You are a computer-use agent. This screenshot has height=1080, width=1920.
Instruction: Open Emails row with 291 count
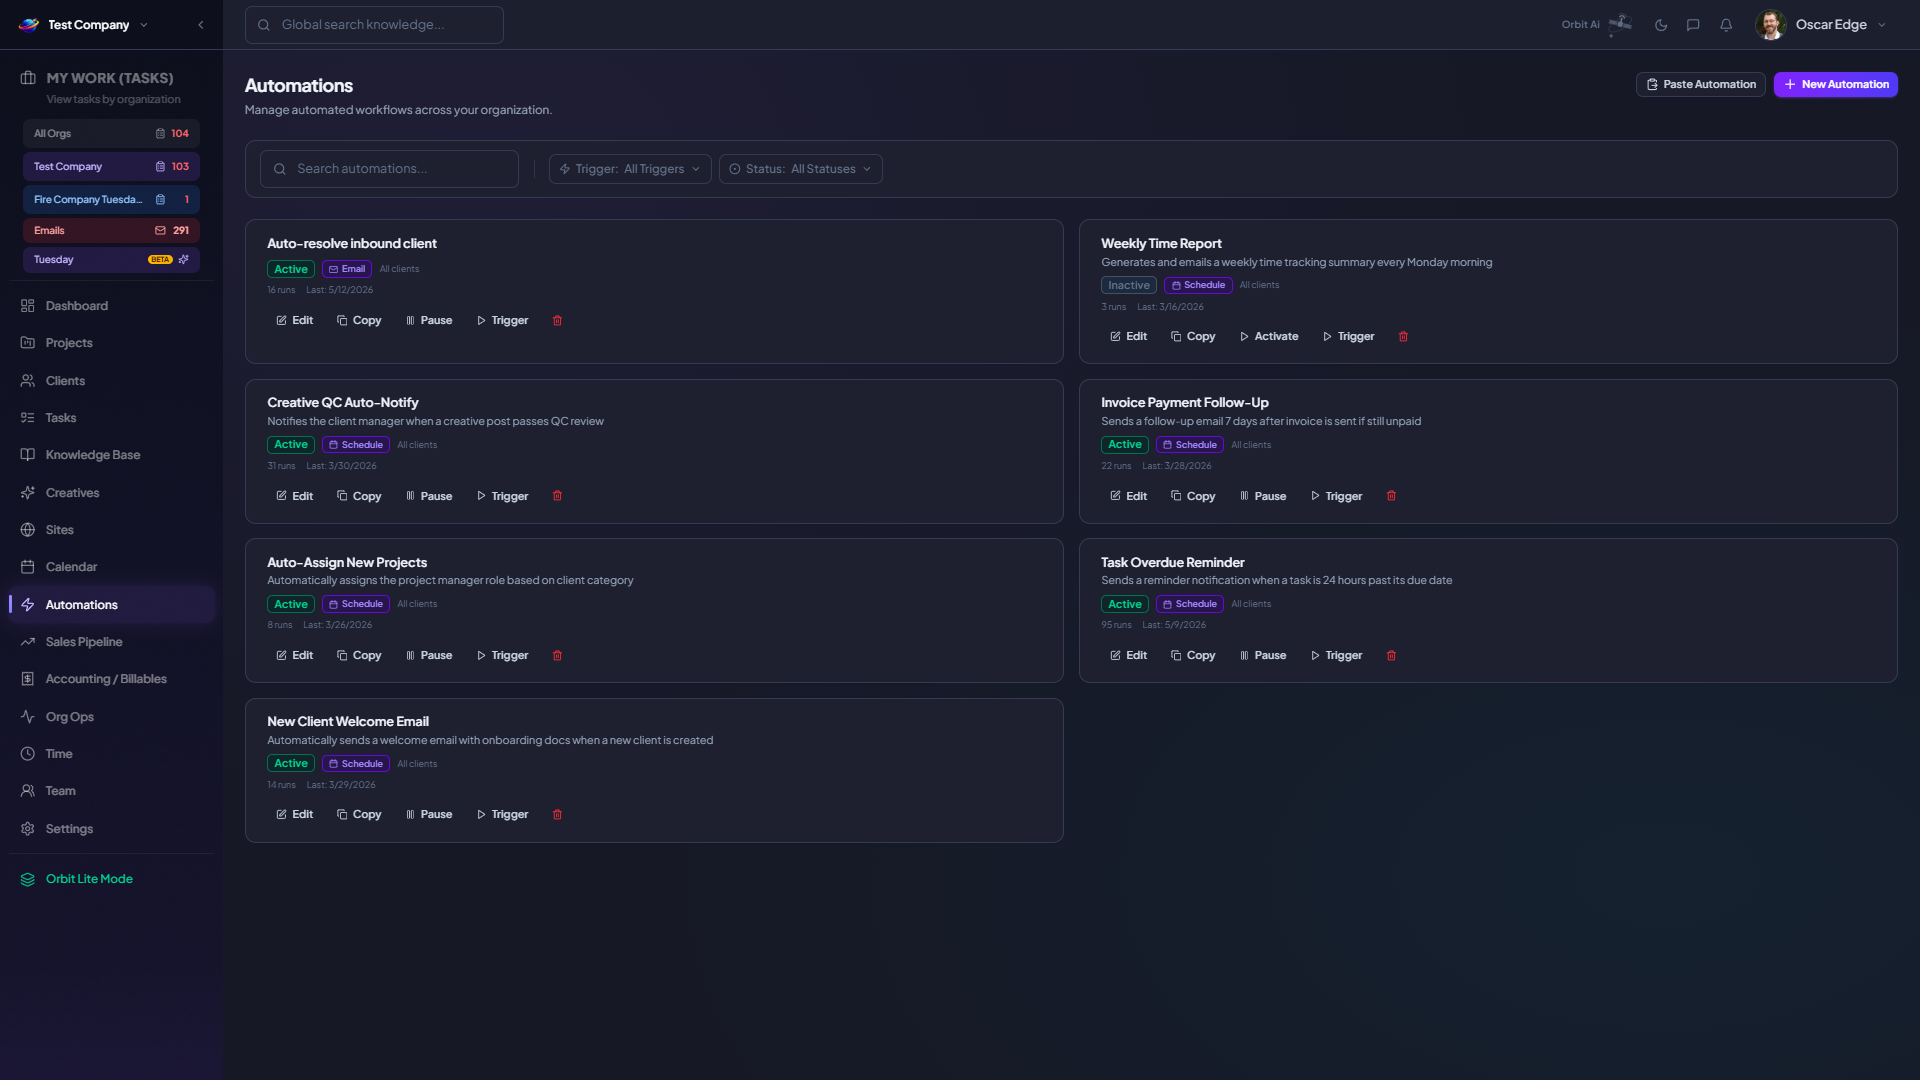click(x=111, y=231)
